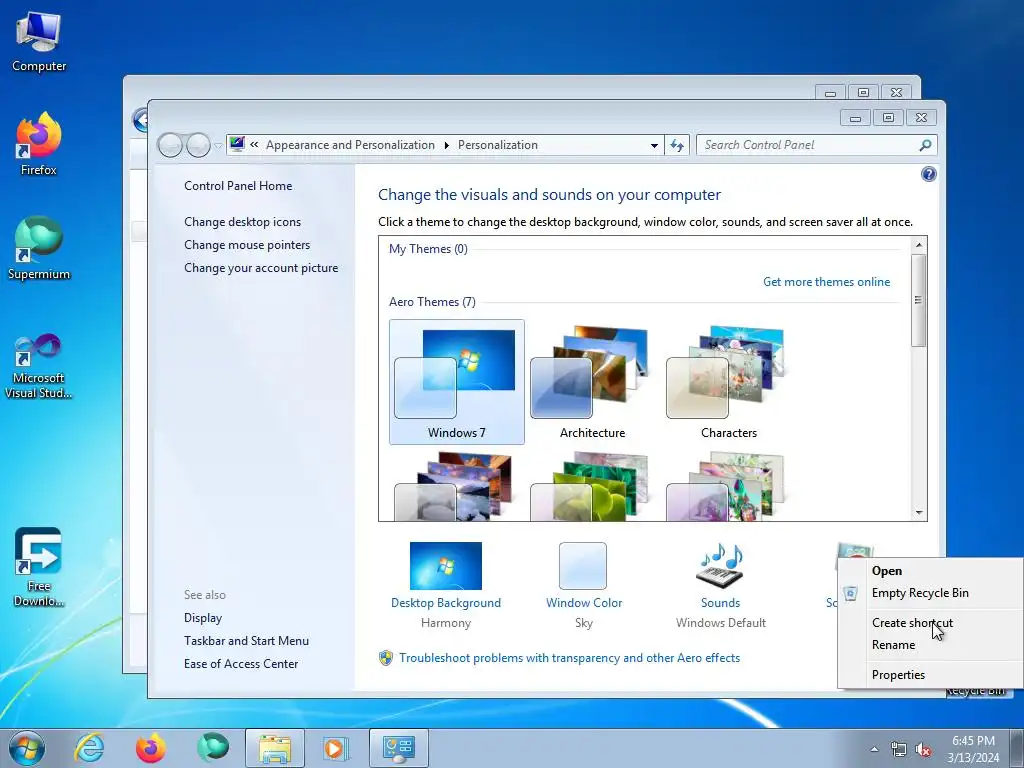The height and width of the screenshot is (768, 1024).
Task: Open Sounds settings icon
Action: (720, 566)
